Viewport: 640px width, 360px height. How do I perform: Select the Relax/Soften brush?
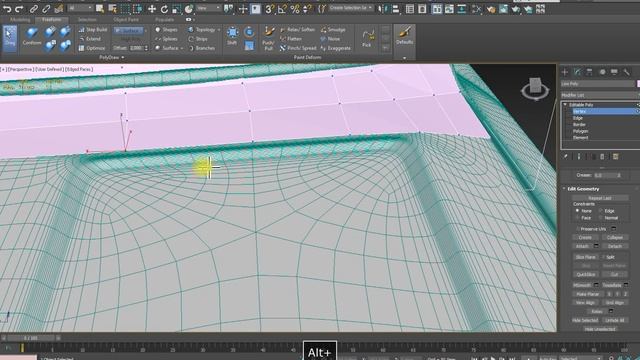point(298,30)
